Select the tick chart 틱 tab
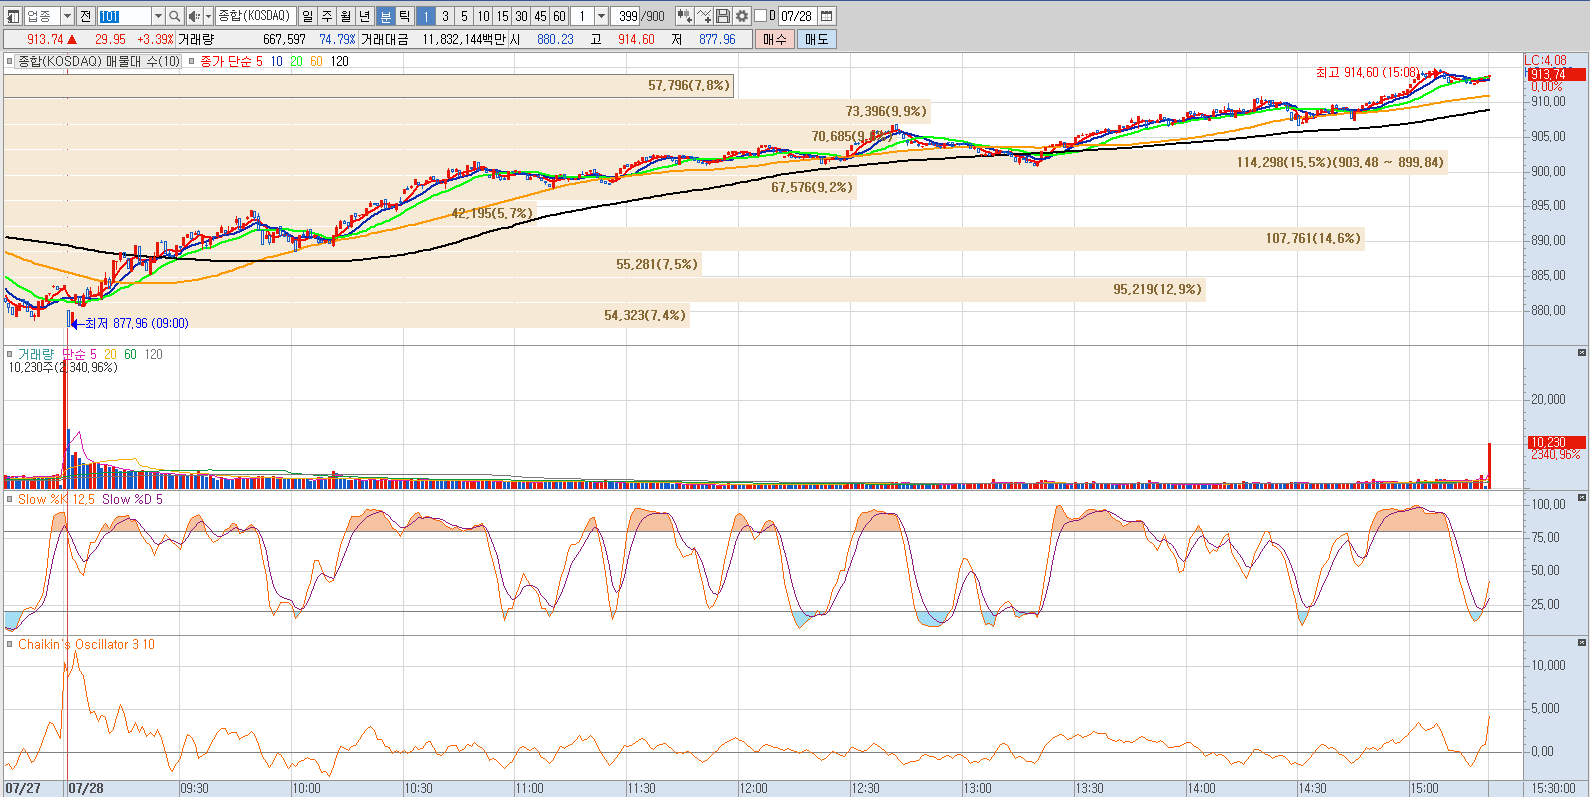Viewport: 1590px width, 797px height. (x=405, y=16)
